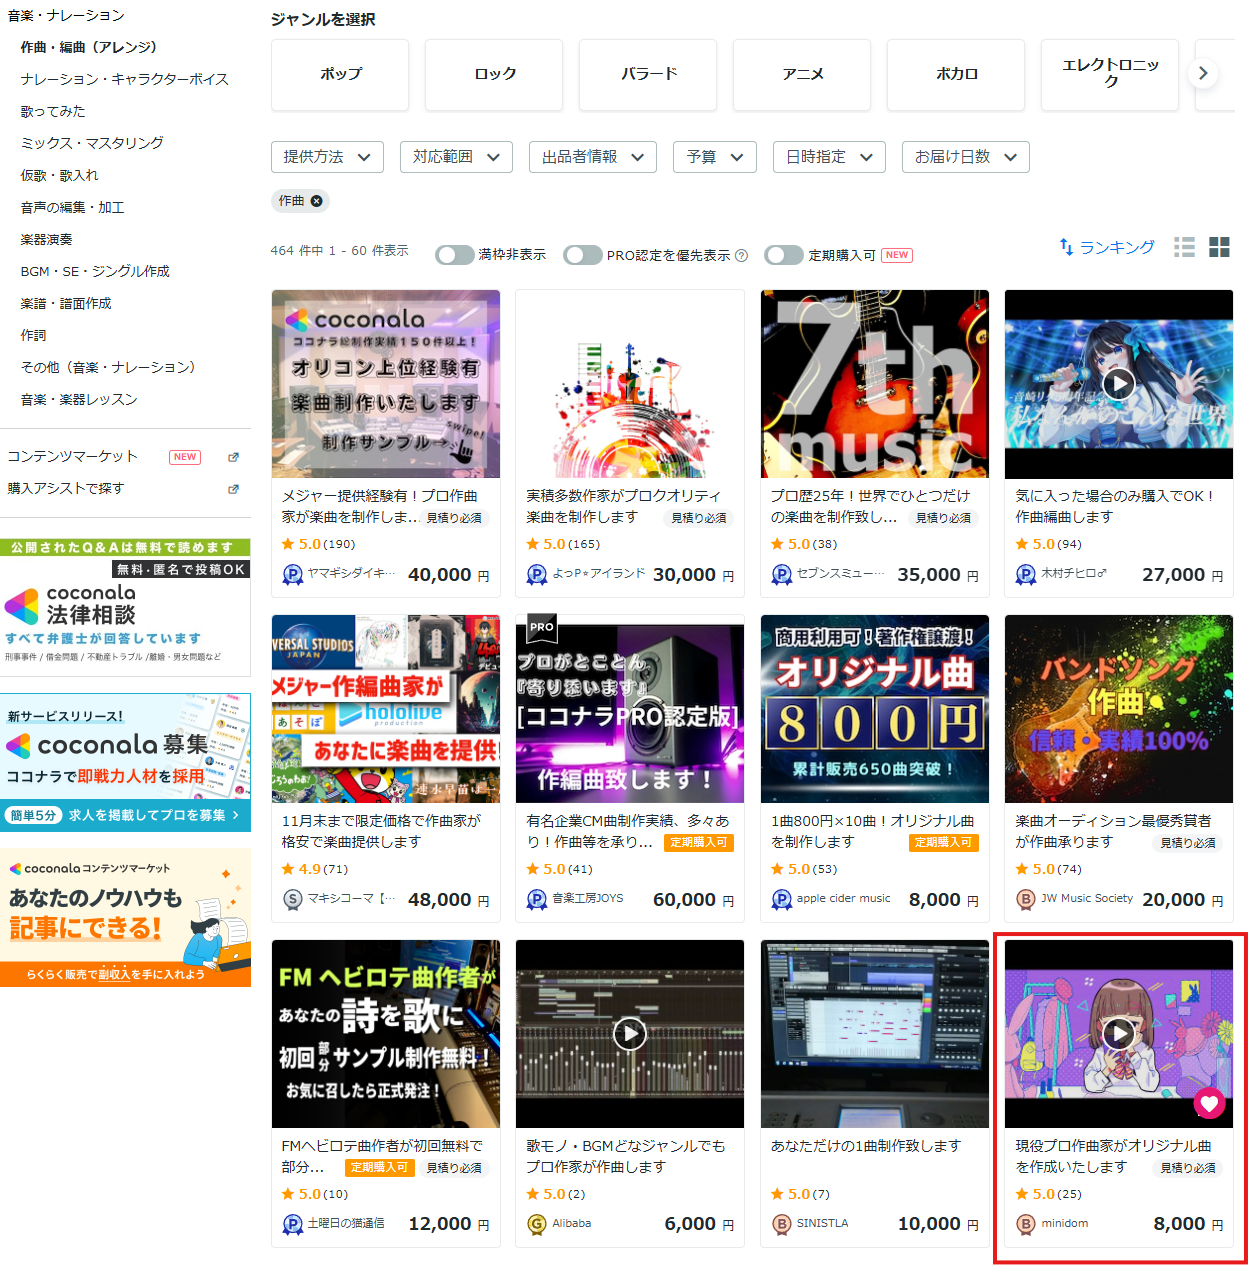Click the ヤマギシダイキ seller badge icon
The image size is (1255, 1265).
293,575
